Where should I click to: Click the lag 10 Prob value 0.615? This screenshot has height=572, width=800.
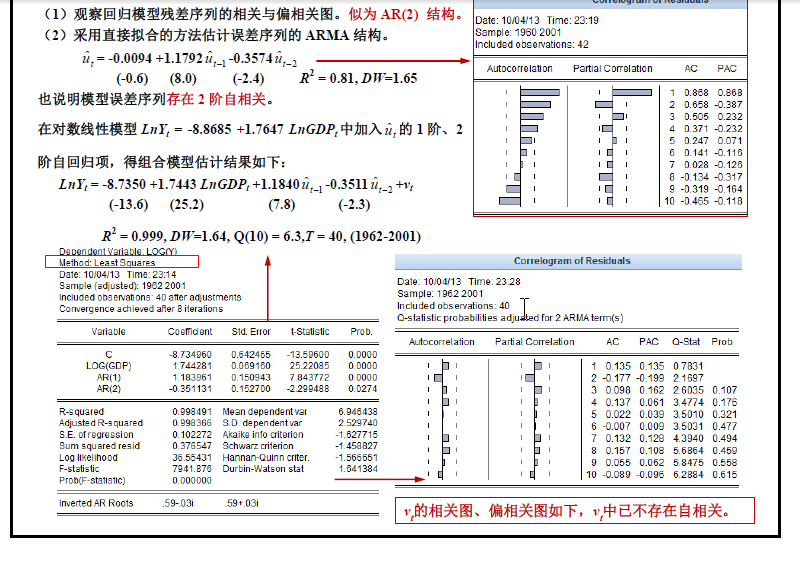[724, 475]
